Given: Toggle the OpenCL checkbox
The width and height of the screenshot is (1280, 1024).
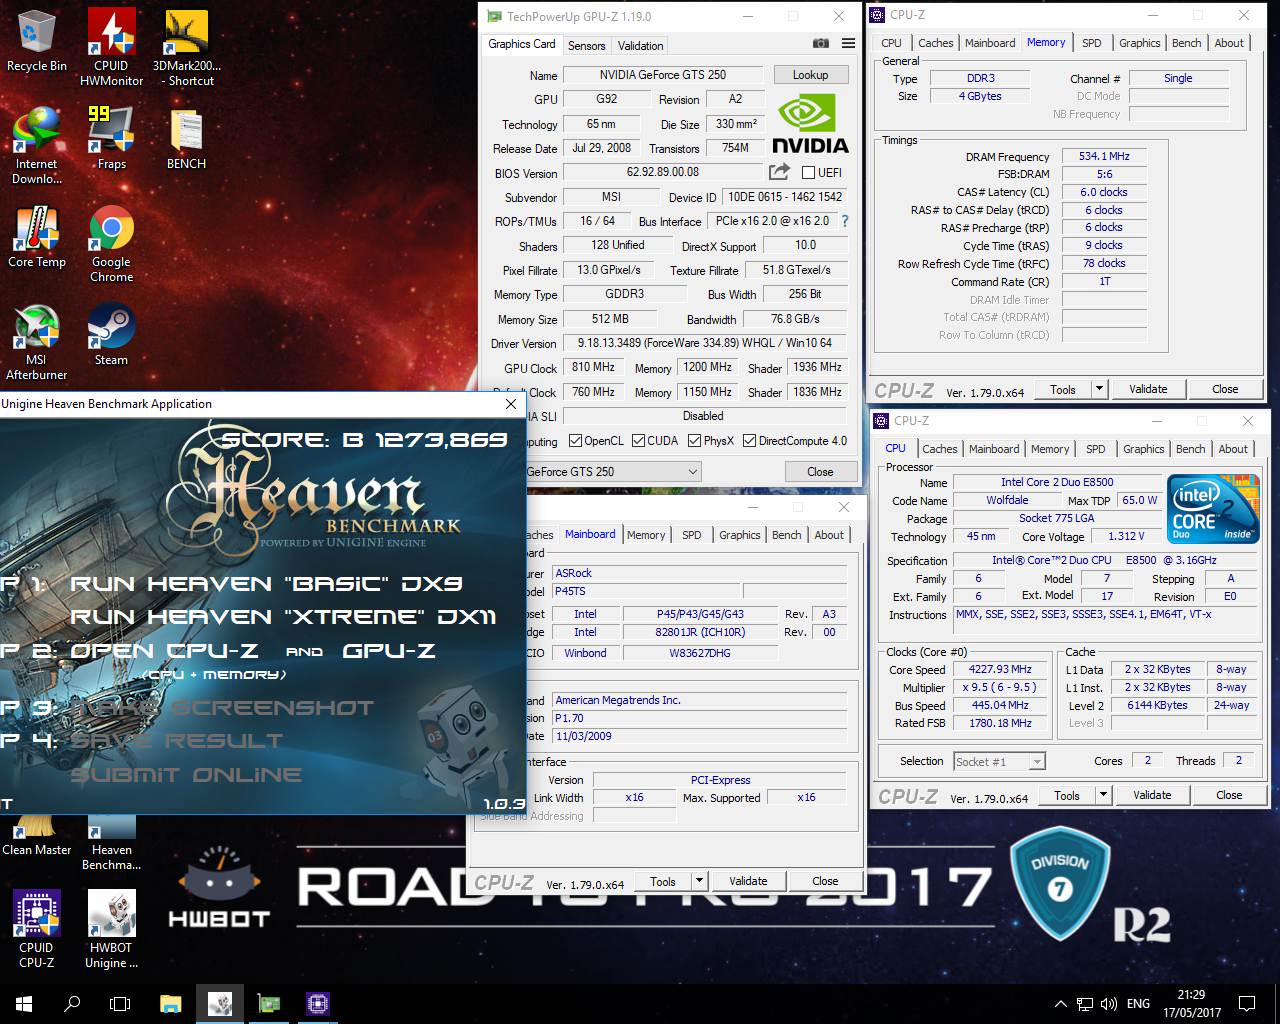Looking at the screenshot, I should pyautogui.click(x=575, y=441).
